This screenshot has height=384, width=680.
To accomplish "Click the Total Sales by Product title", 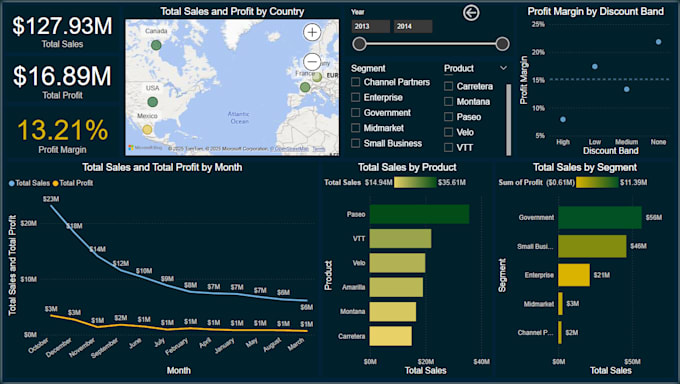I will pyautogui.click(x=407, y=167).
